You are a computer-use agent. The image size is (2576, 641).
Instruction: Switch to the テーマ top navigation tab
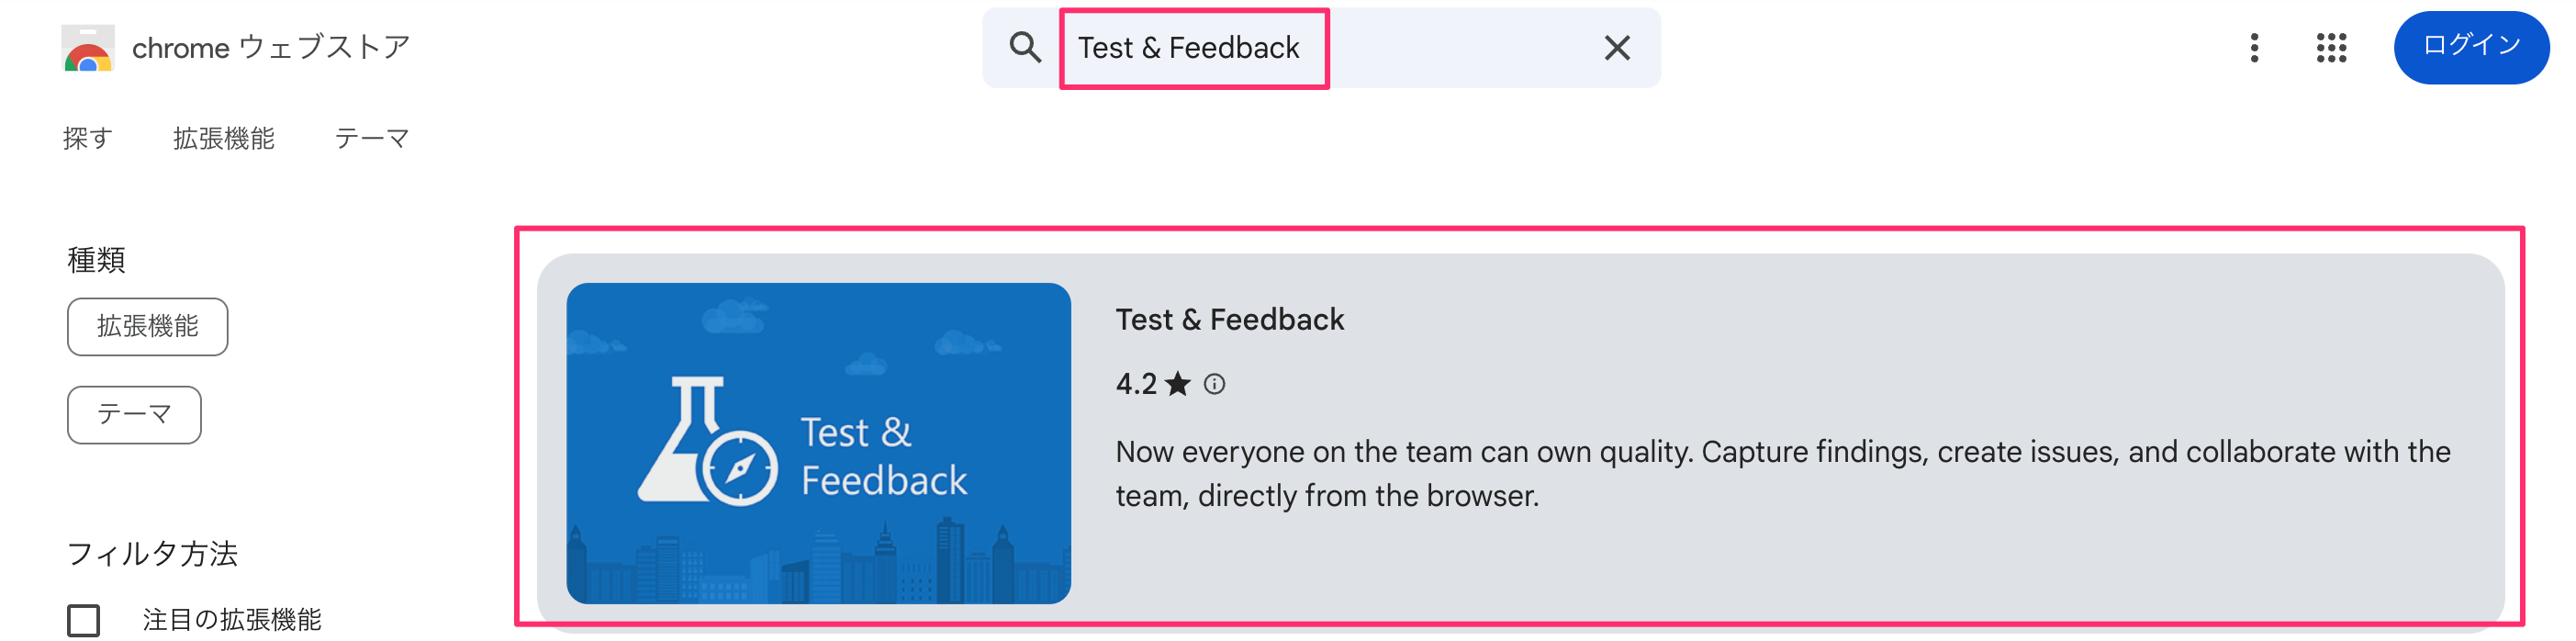click(372, 139)
